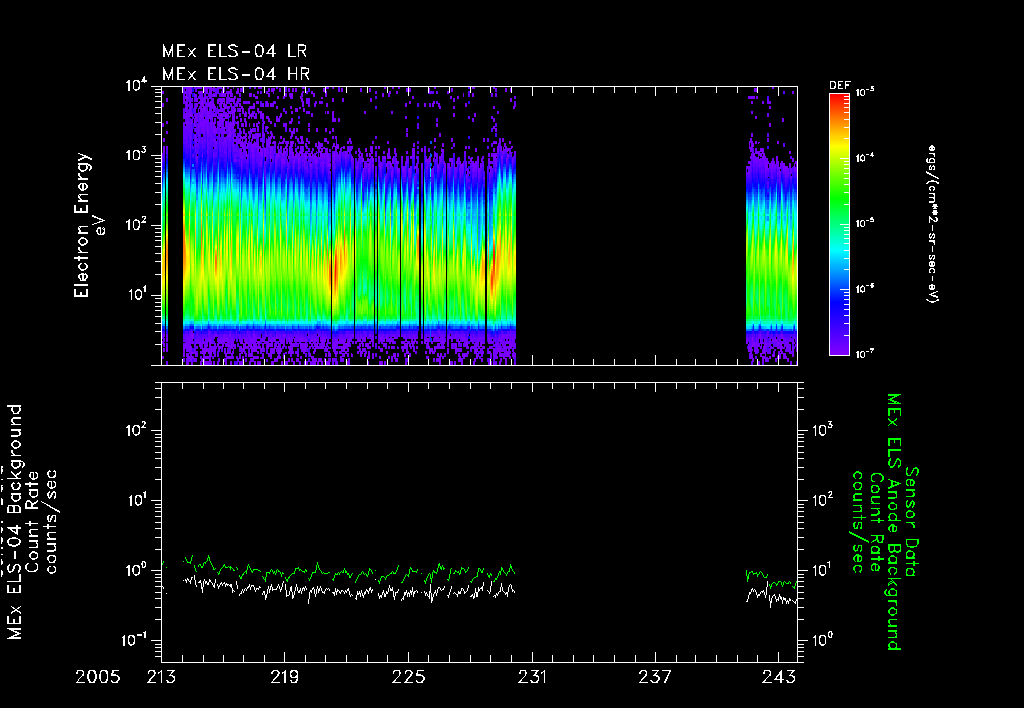
Task: Click the 'MEx ELS-04 LR' title text
Action: tap(234, 51)
